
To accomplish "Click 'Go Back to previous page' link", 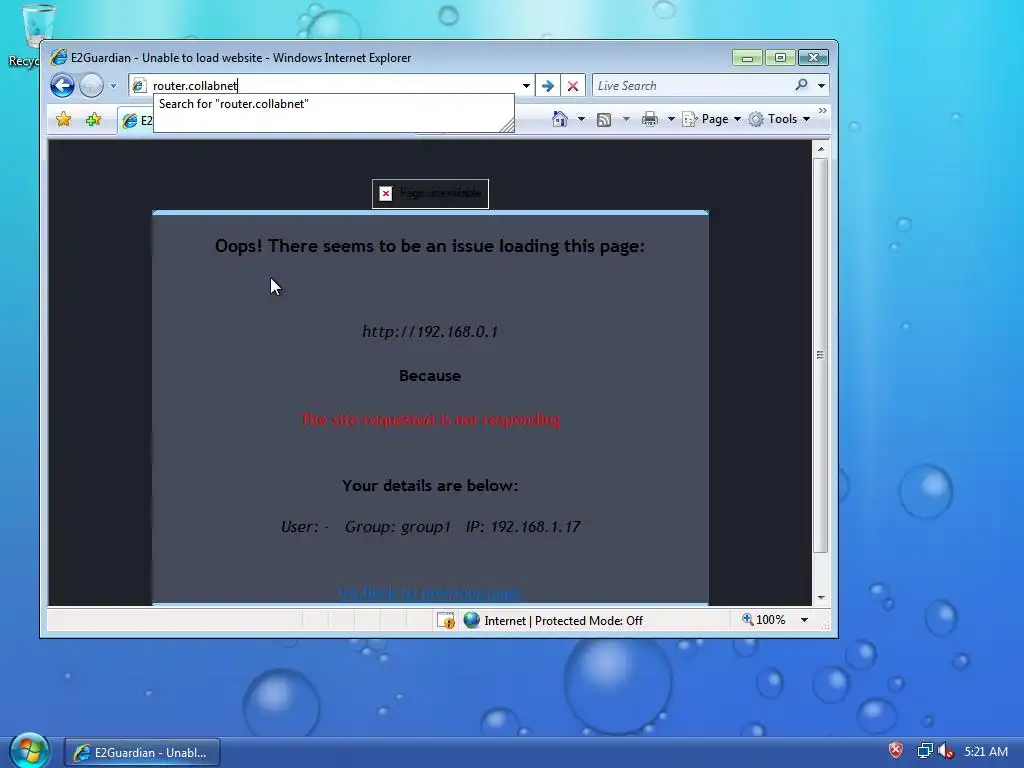I will click(430, 592).
